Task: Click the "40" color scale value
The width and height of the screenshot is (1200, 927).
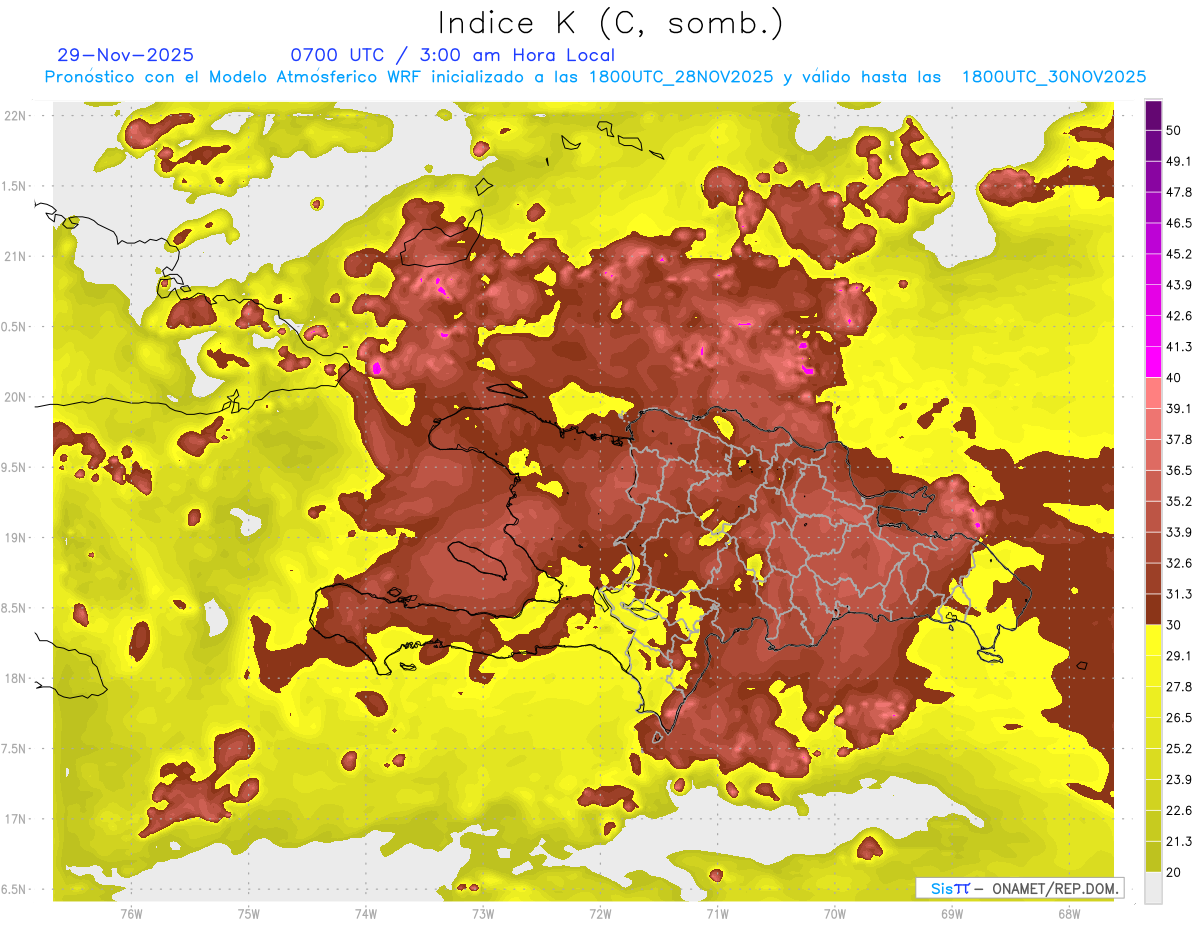Action: coord(1174,378)
